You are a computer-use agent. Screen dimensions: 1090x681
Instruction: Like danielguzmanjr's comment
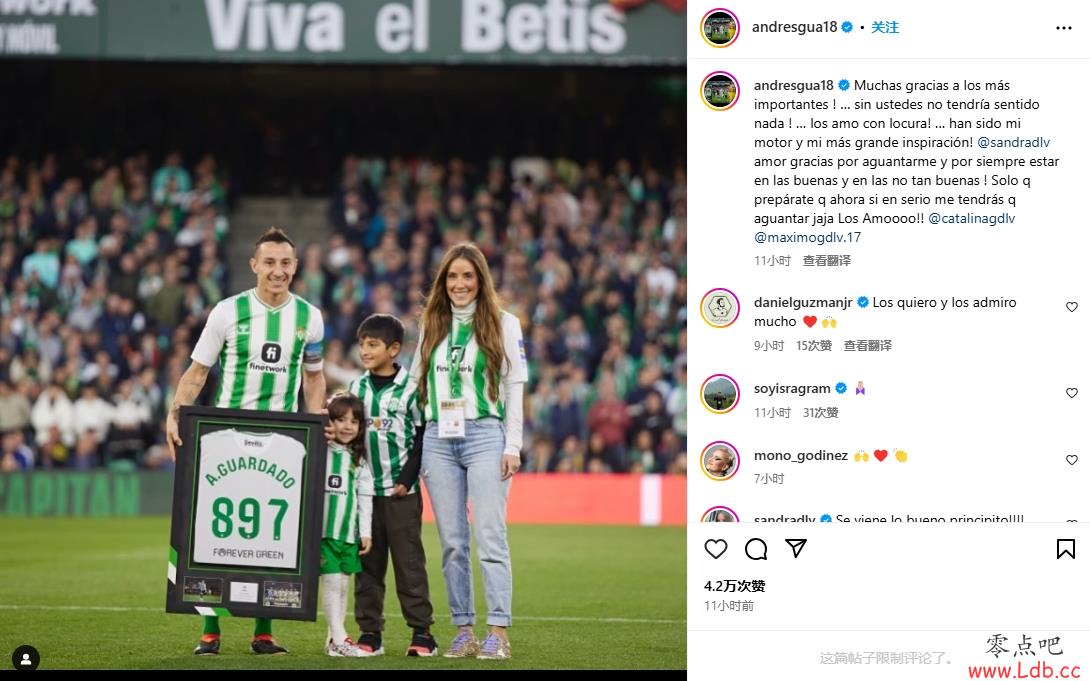[1071, 307]
